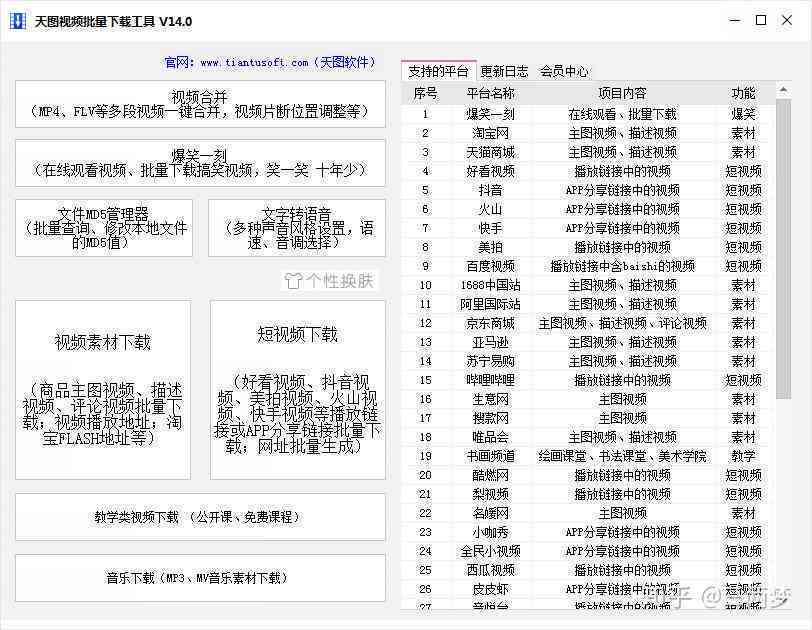Click the scrollbar up arrow in platform list
This screenshot has height=630, width=812.
coord(784,90)
